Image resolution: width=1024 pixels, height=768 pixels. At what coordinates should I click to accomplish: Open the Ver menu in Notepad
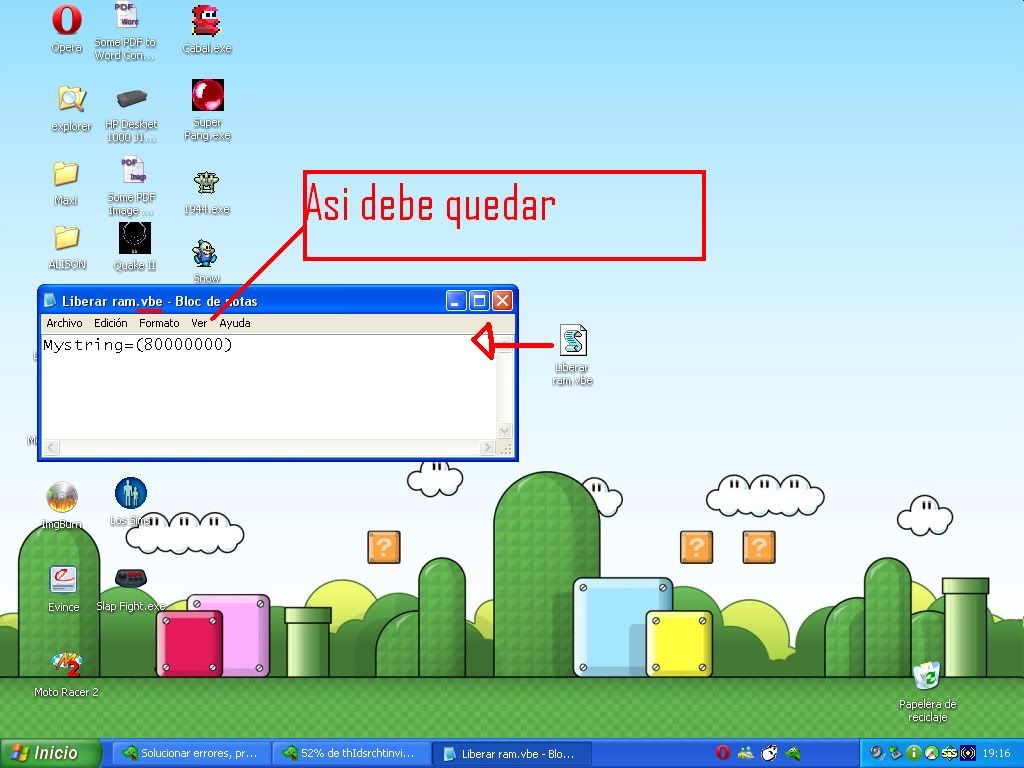(x=199, y=323)
